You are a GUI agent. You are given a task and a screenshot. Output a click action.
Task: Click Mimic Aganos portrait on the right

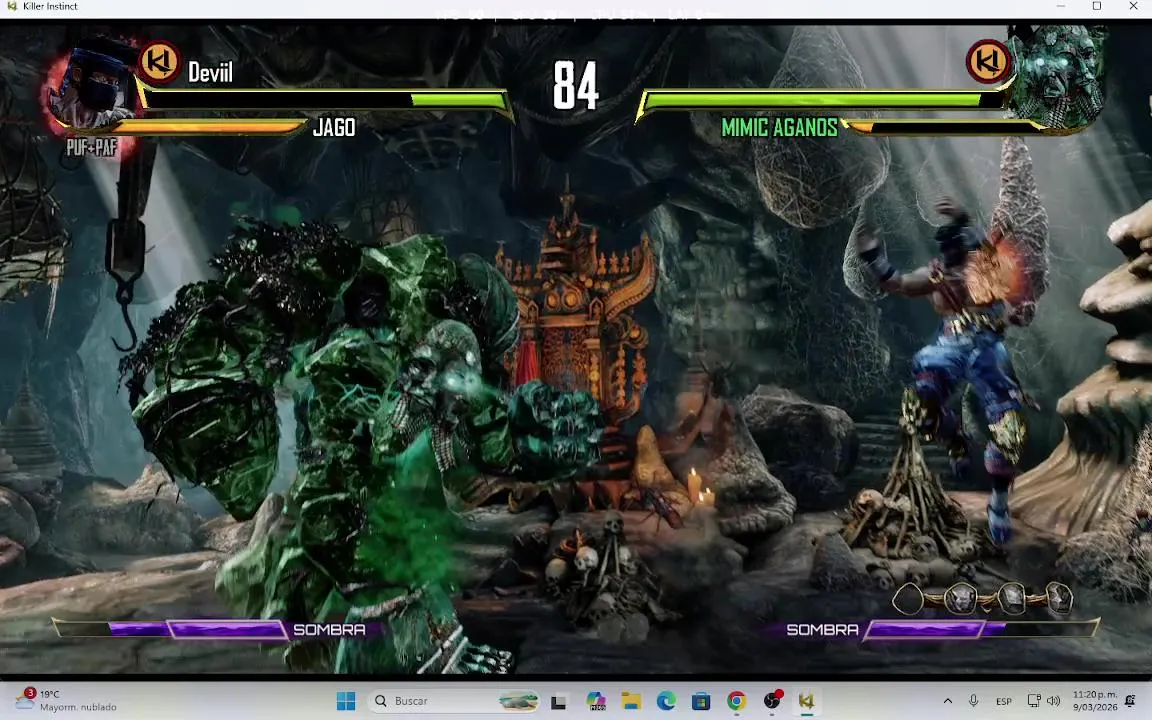click(x=1058, y=75)
